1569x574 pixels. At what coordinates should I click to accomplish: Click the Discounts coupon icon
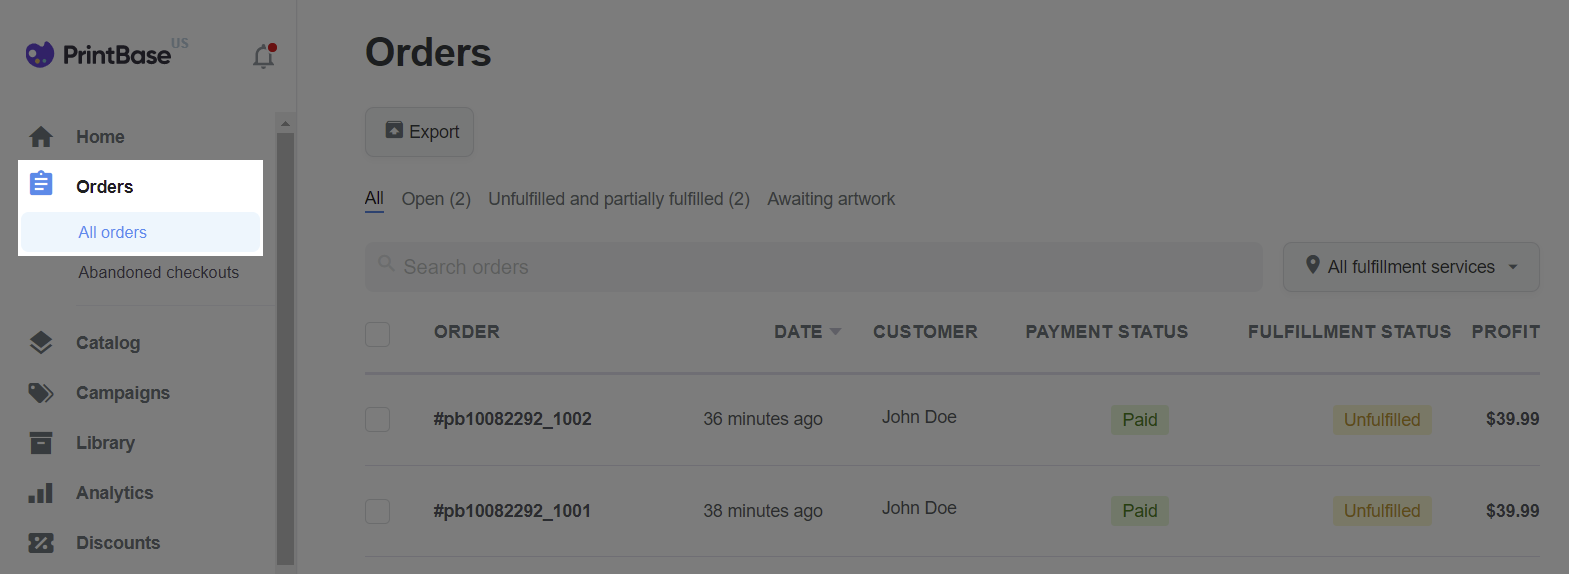click(41, 542)
